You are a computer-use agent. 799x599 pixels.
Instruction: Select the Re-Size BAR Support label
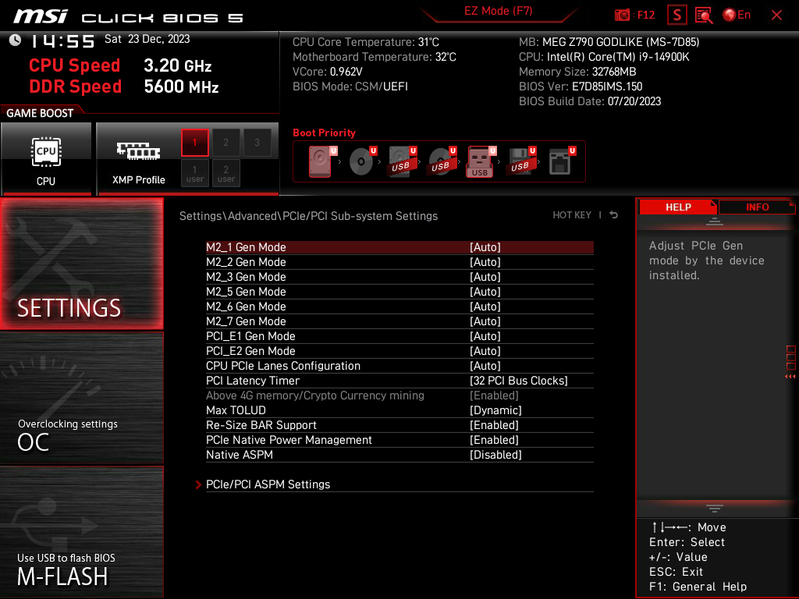click(261, 425)
